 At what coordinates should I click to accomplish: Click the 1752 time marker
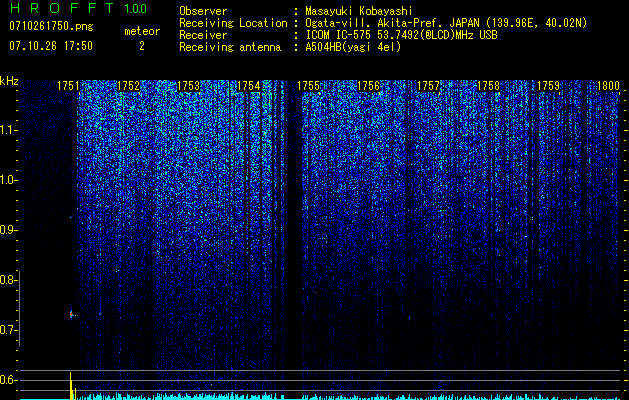(128, 86)
